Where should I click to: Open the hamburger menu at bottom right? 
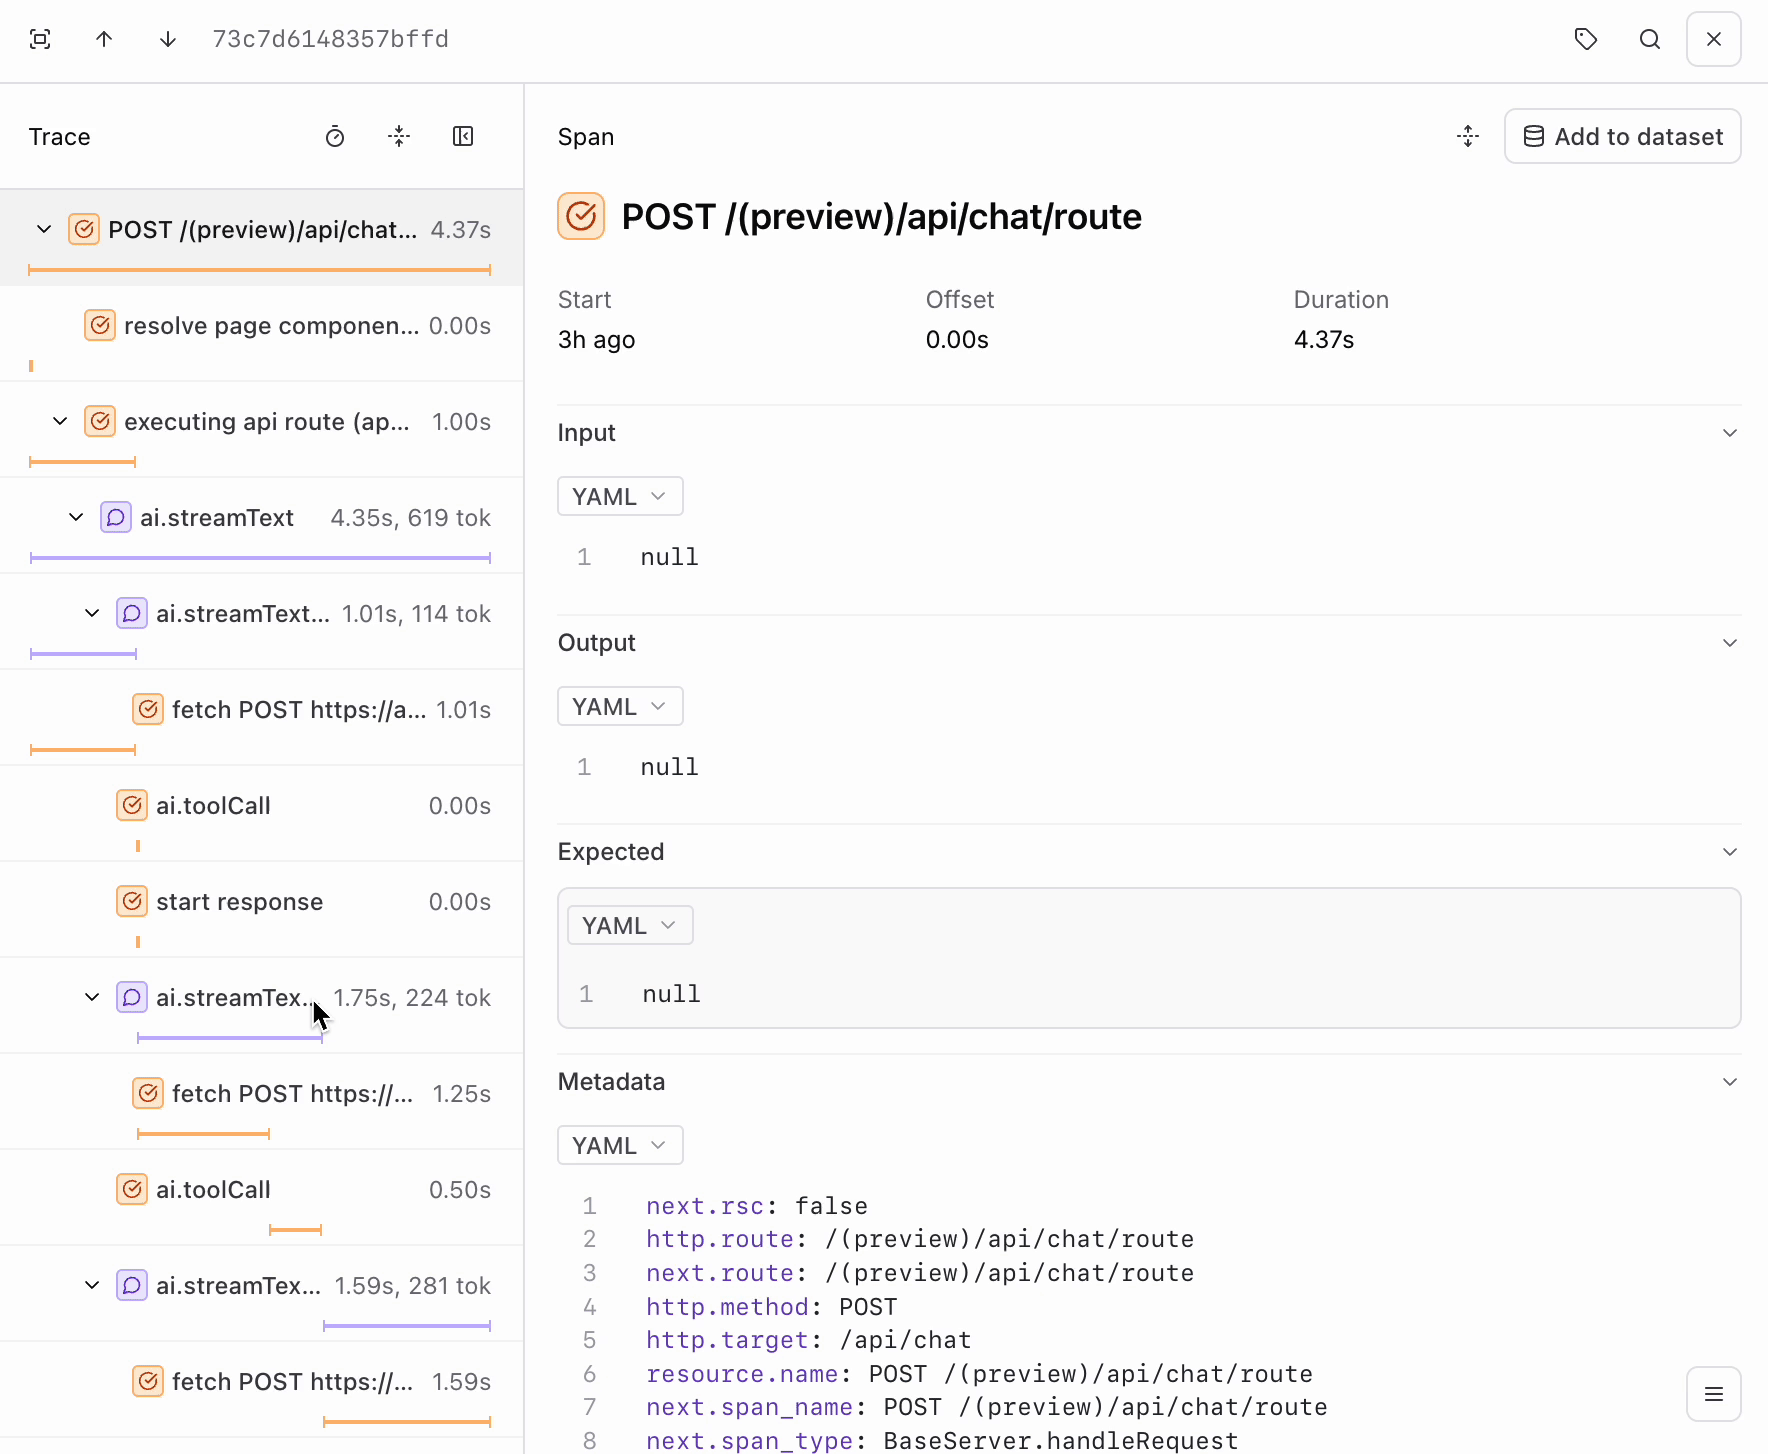[1714, 1394]
